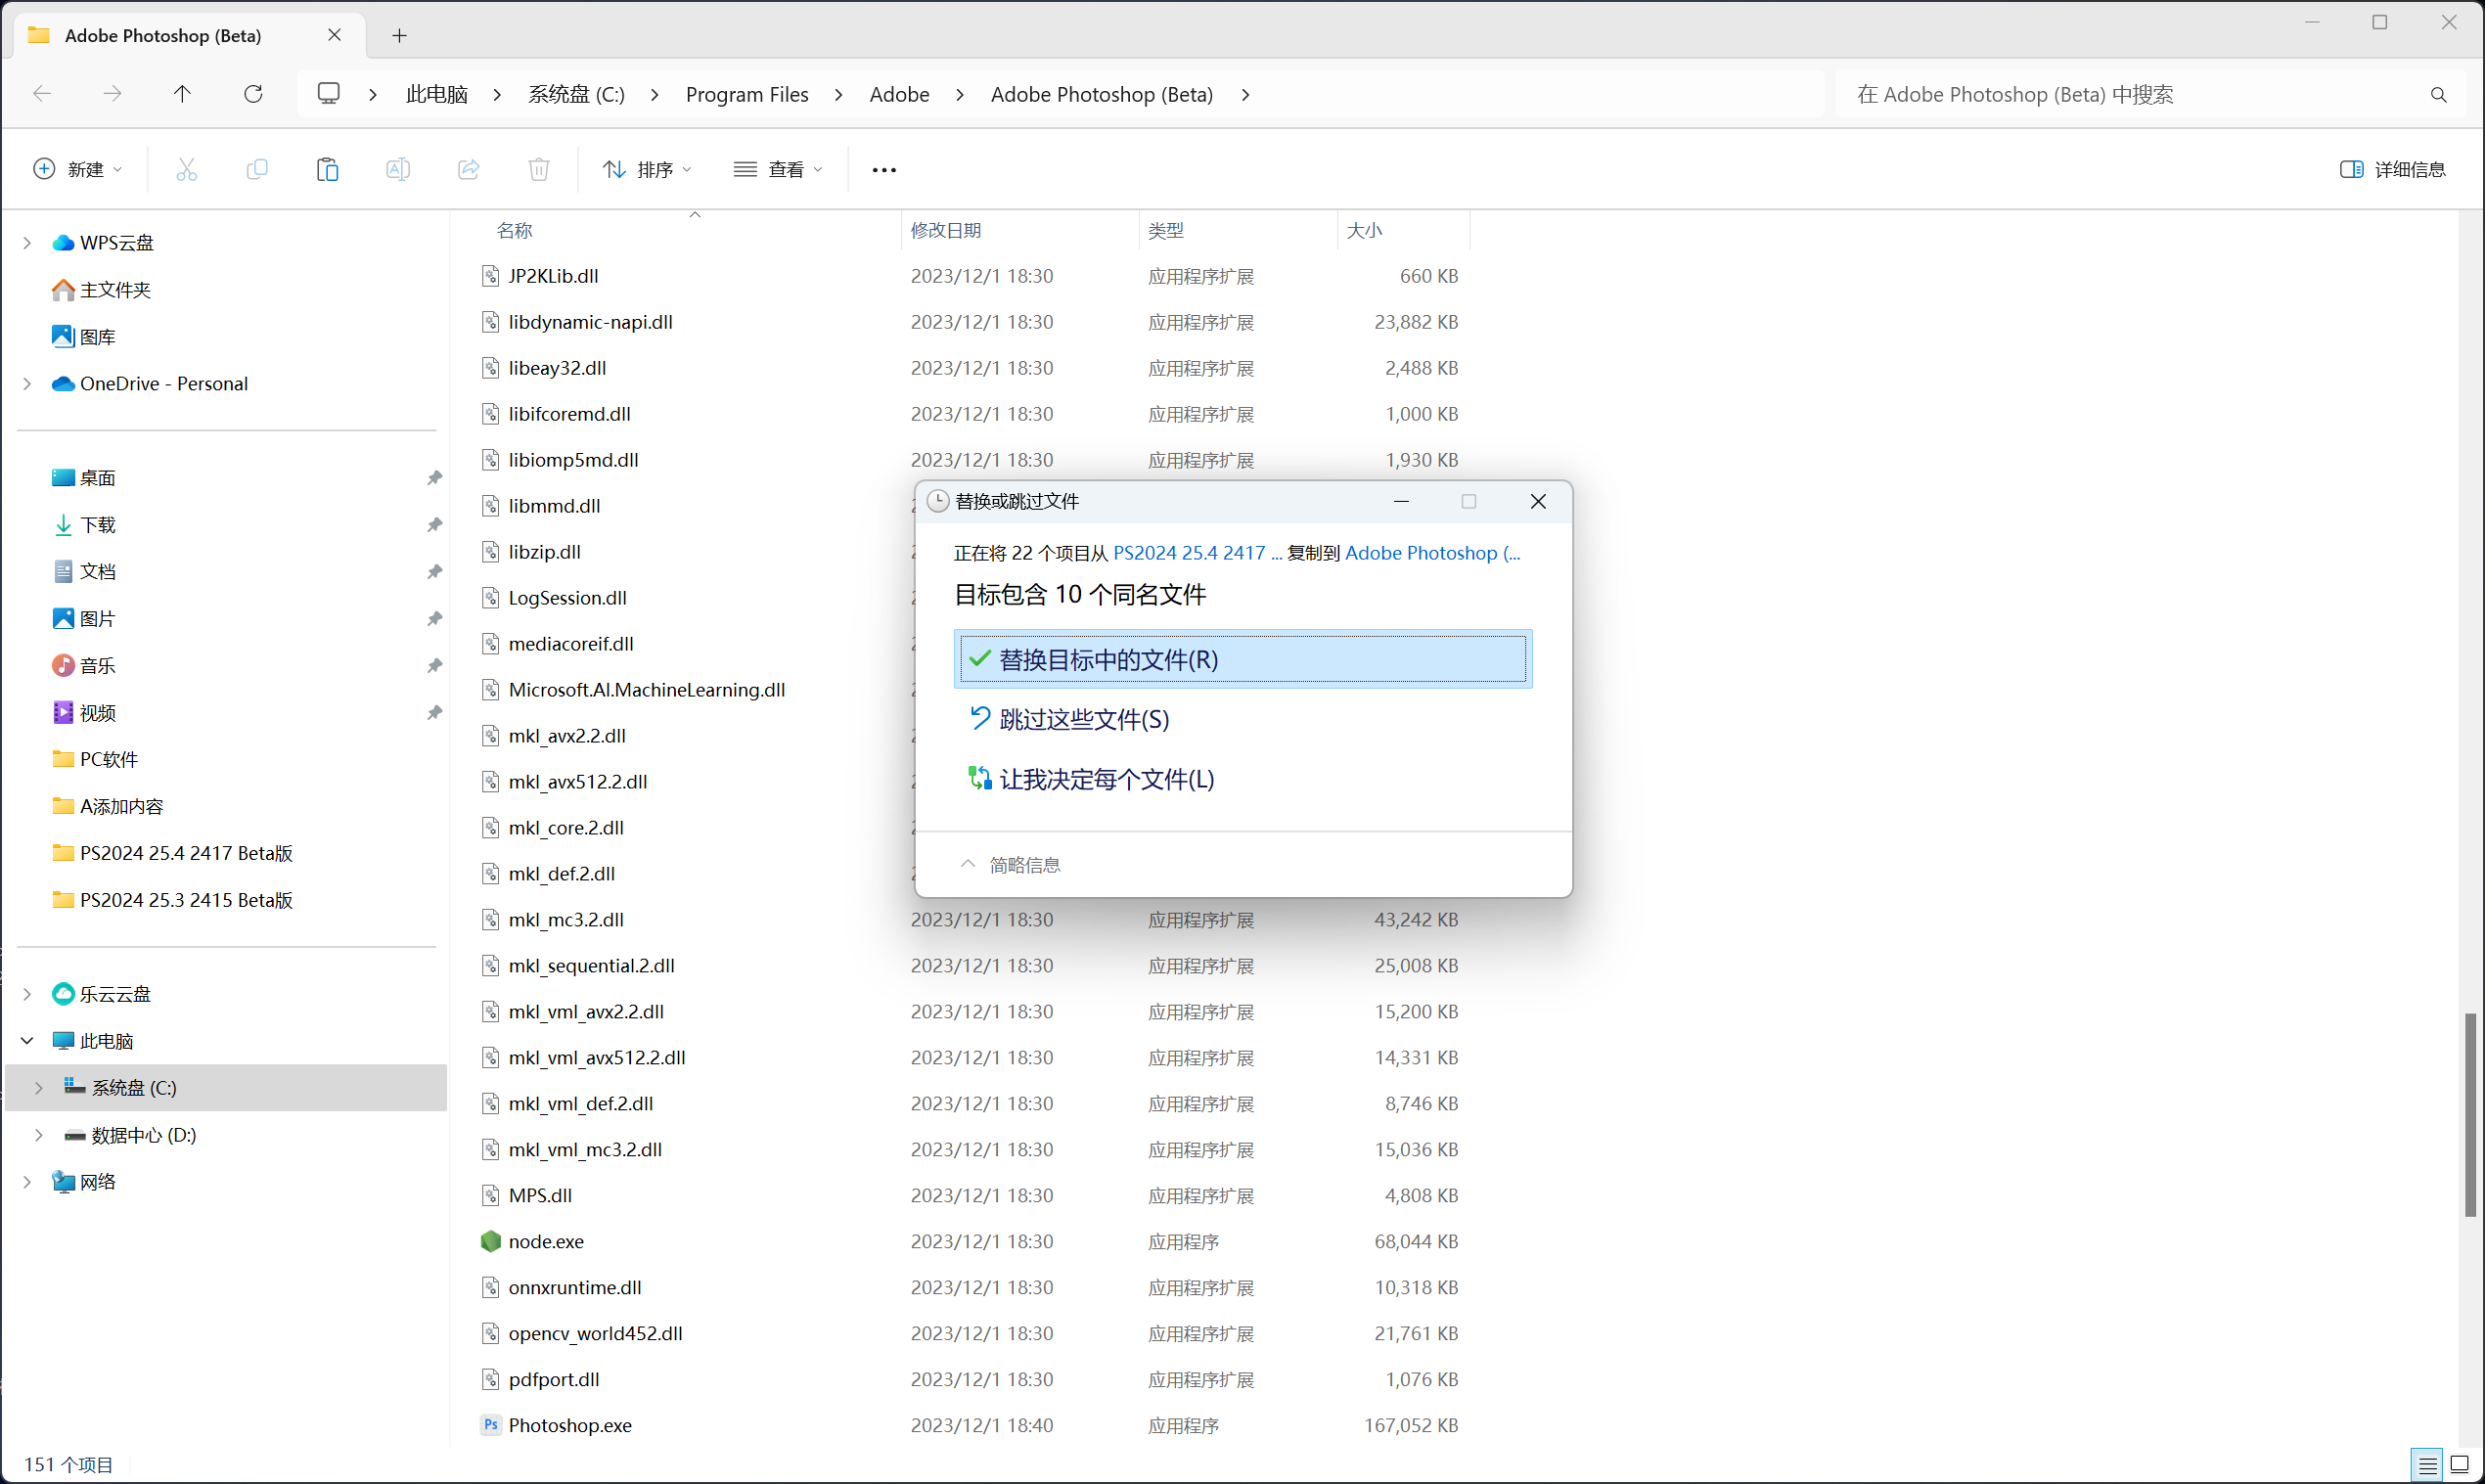Select Photoshop.exe in file list
The image size is (2485, 1484).
pos(570,1425)
